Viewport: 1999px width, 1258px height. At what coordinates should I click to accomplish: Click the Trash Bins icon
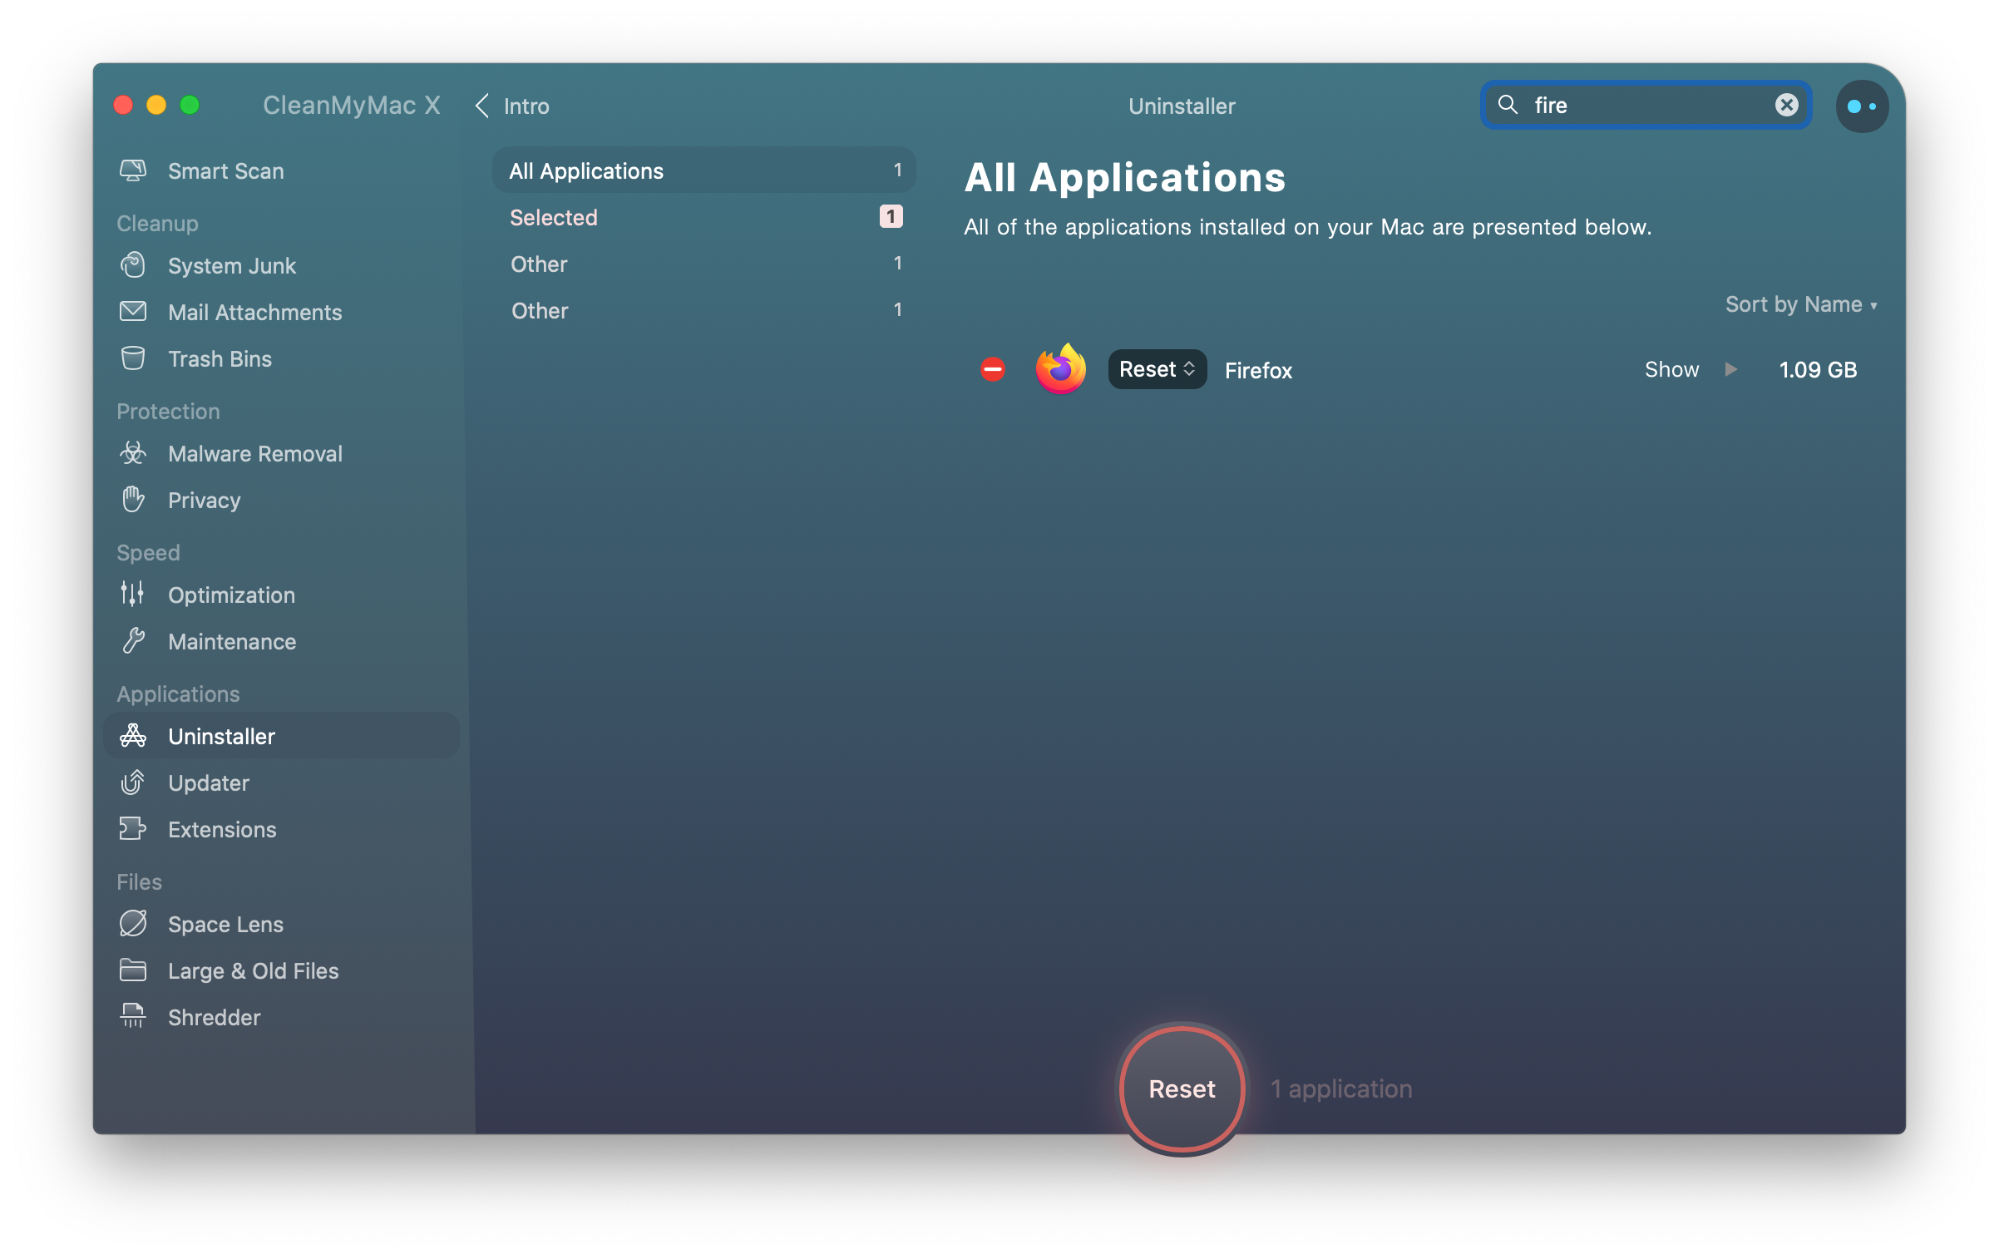pyautogui.click(x=133, y=358)
